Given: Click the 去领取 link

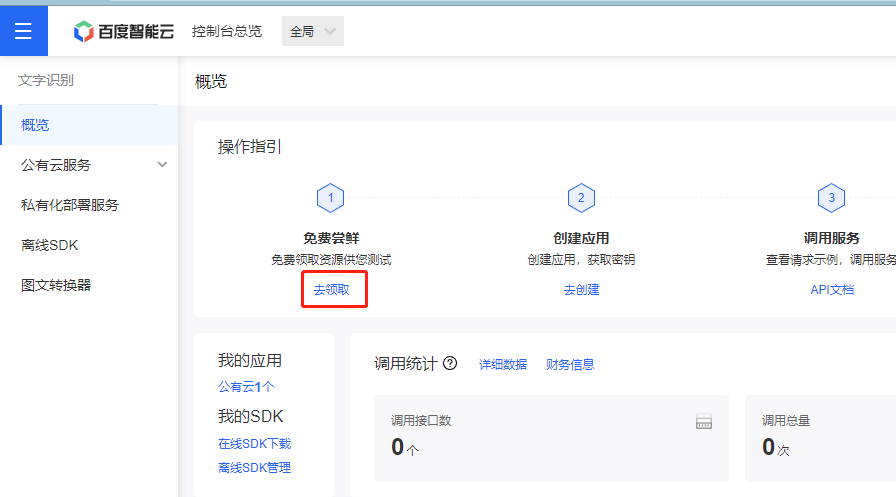Looking at the screenshot, I should pyautogui.click(x=331, y=290).
